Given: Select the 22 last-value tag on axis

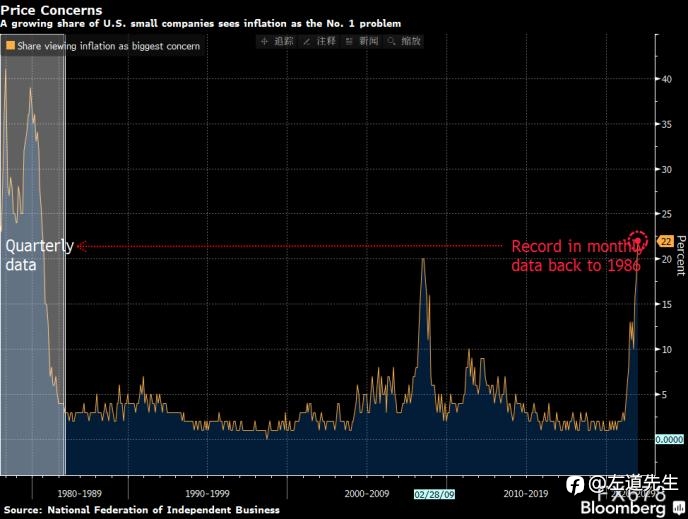Looking at the screenshot, I should point(666,241).
